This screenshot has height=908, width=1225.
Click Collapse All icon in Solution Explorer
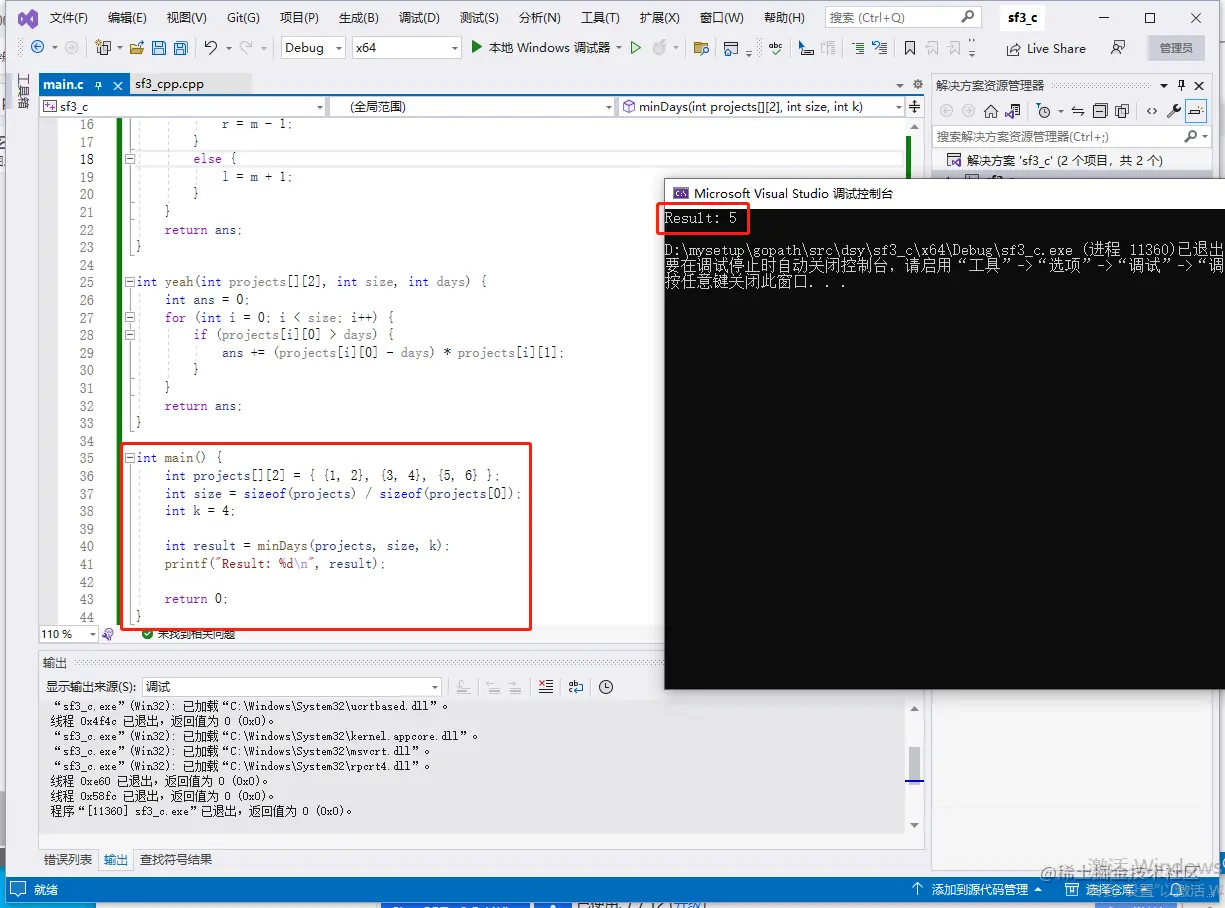(x=1100, y=111)
